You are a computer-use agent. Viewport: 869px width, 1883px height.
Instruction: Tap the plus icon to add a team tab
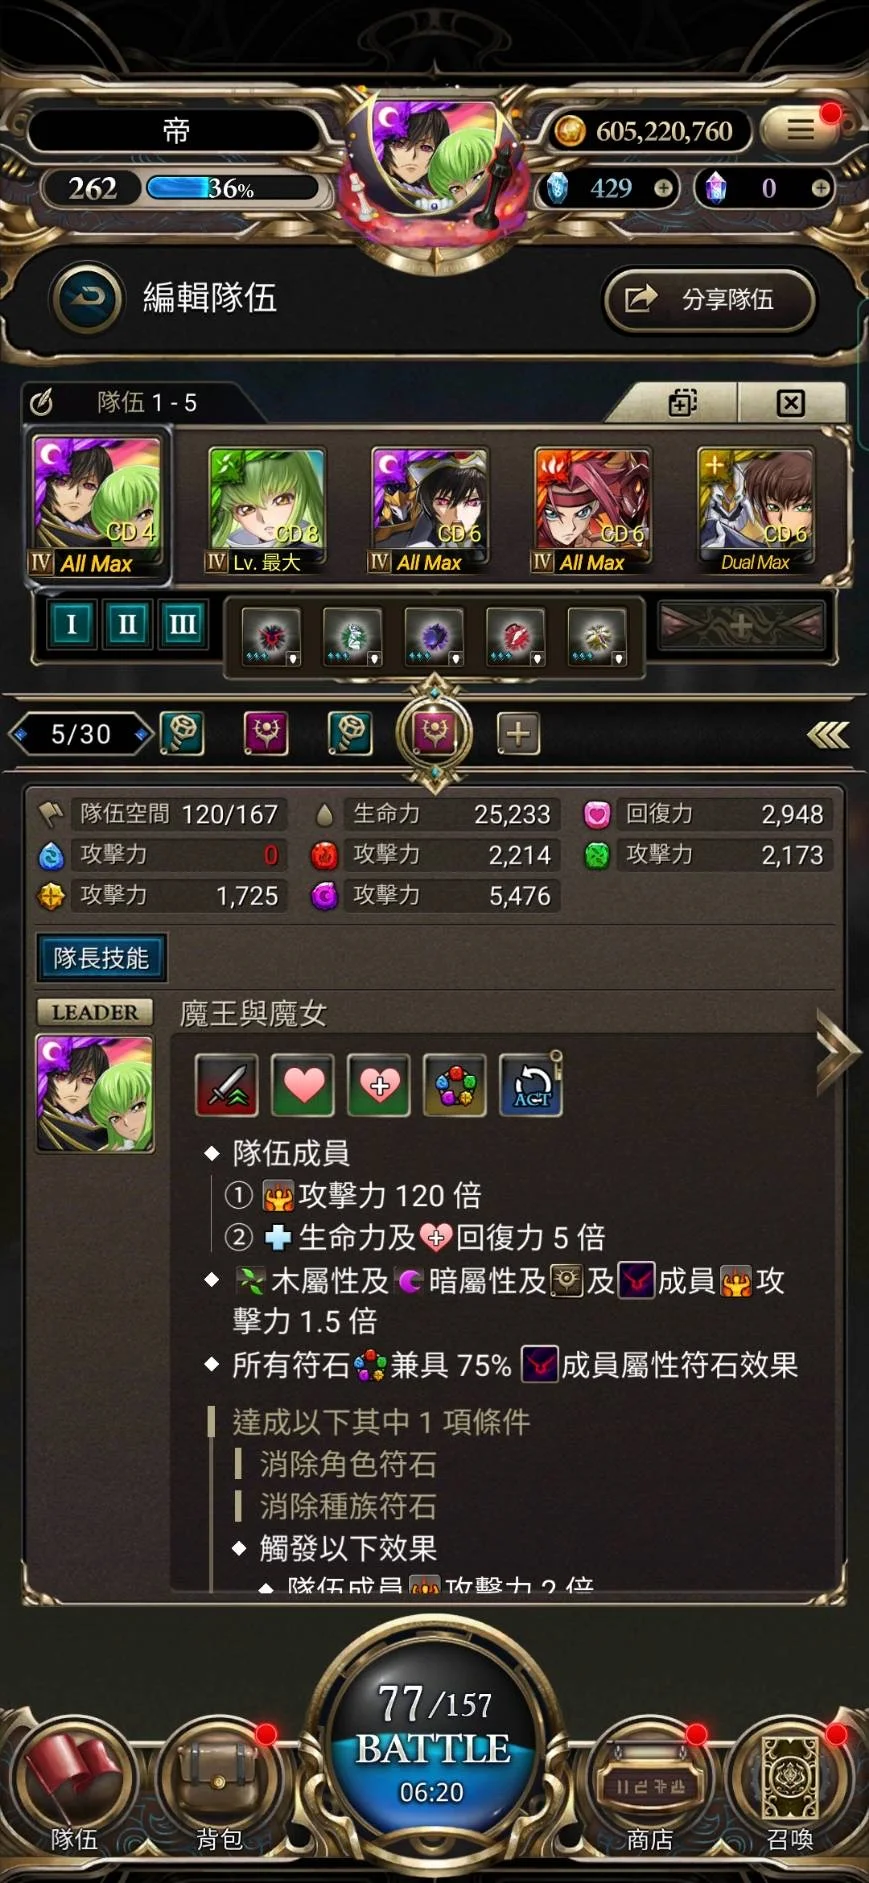[x=518, y=734]
